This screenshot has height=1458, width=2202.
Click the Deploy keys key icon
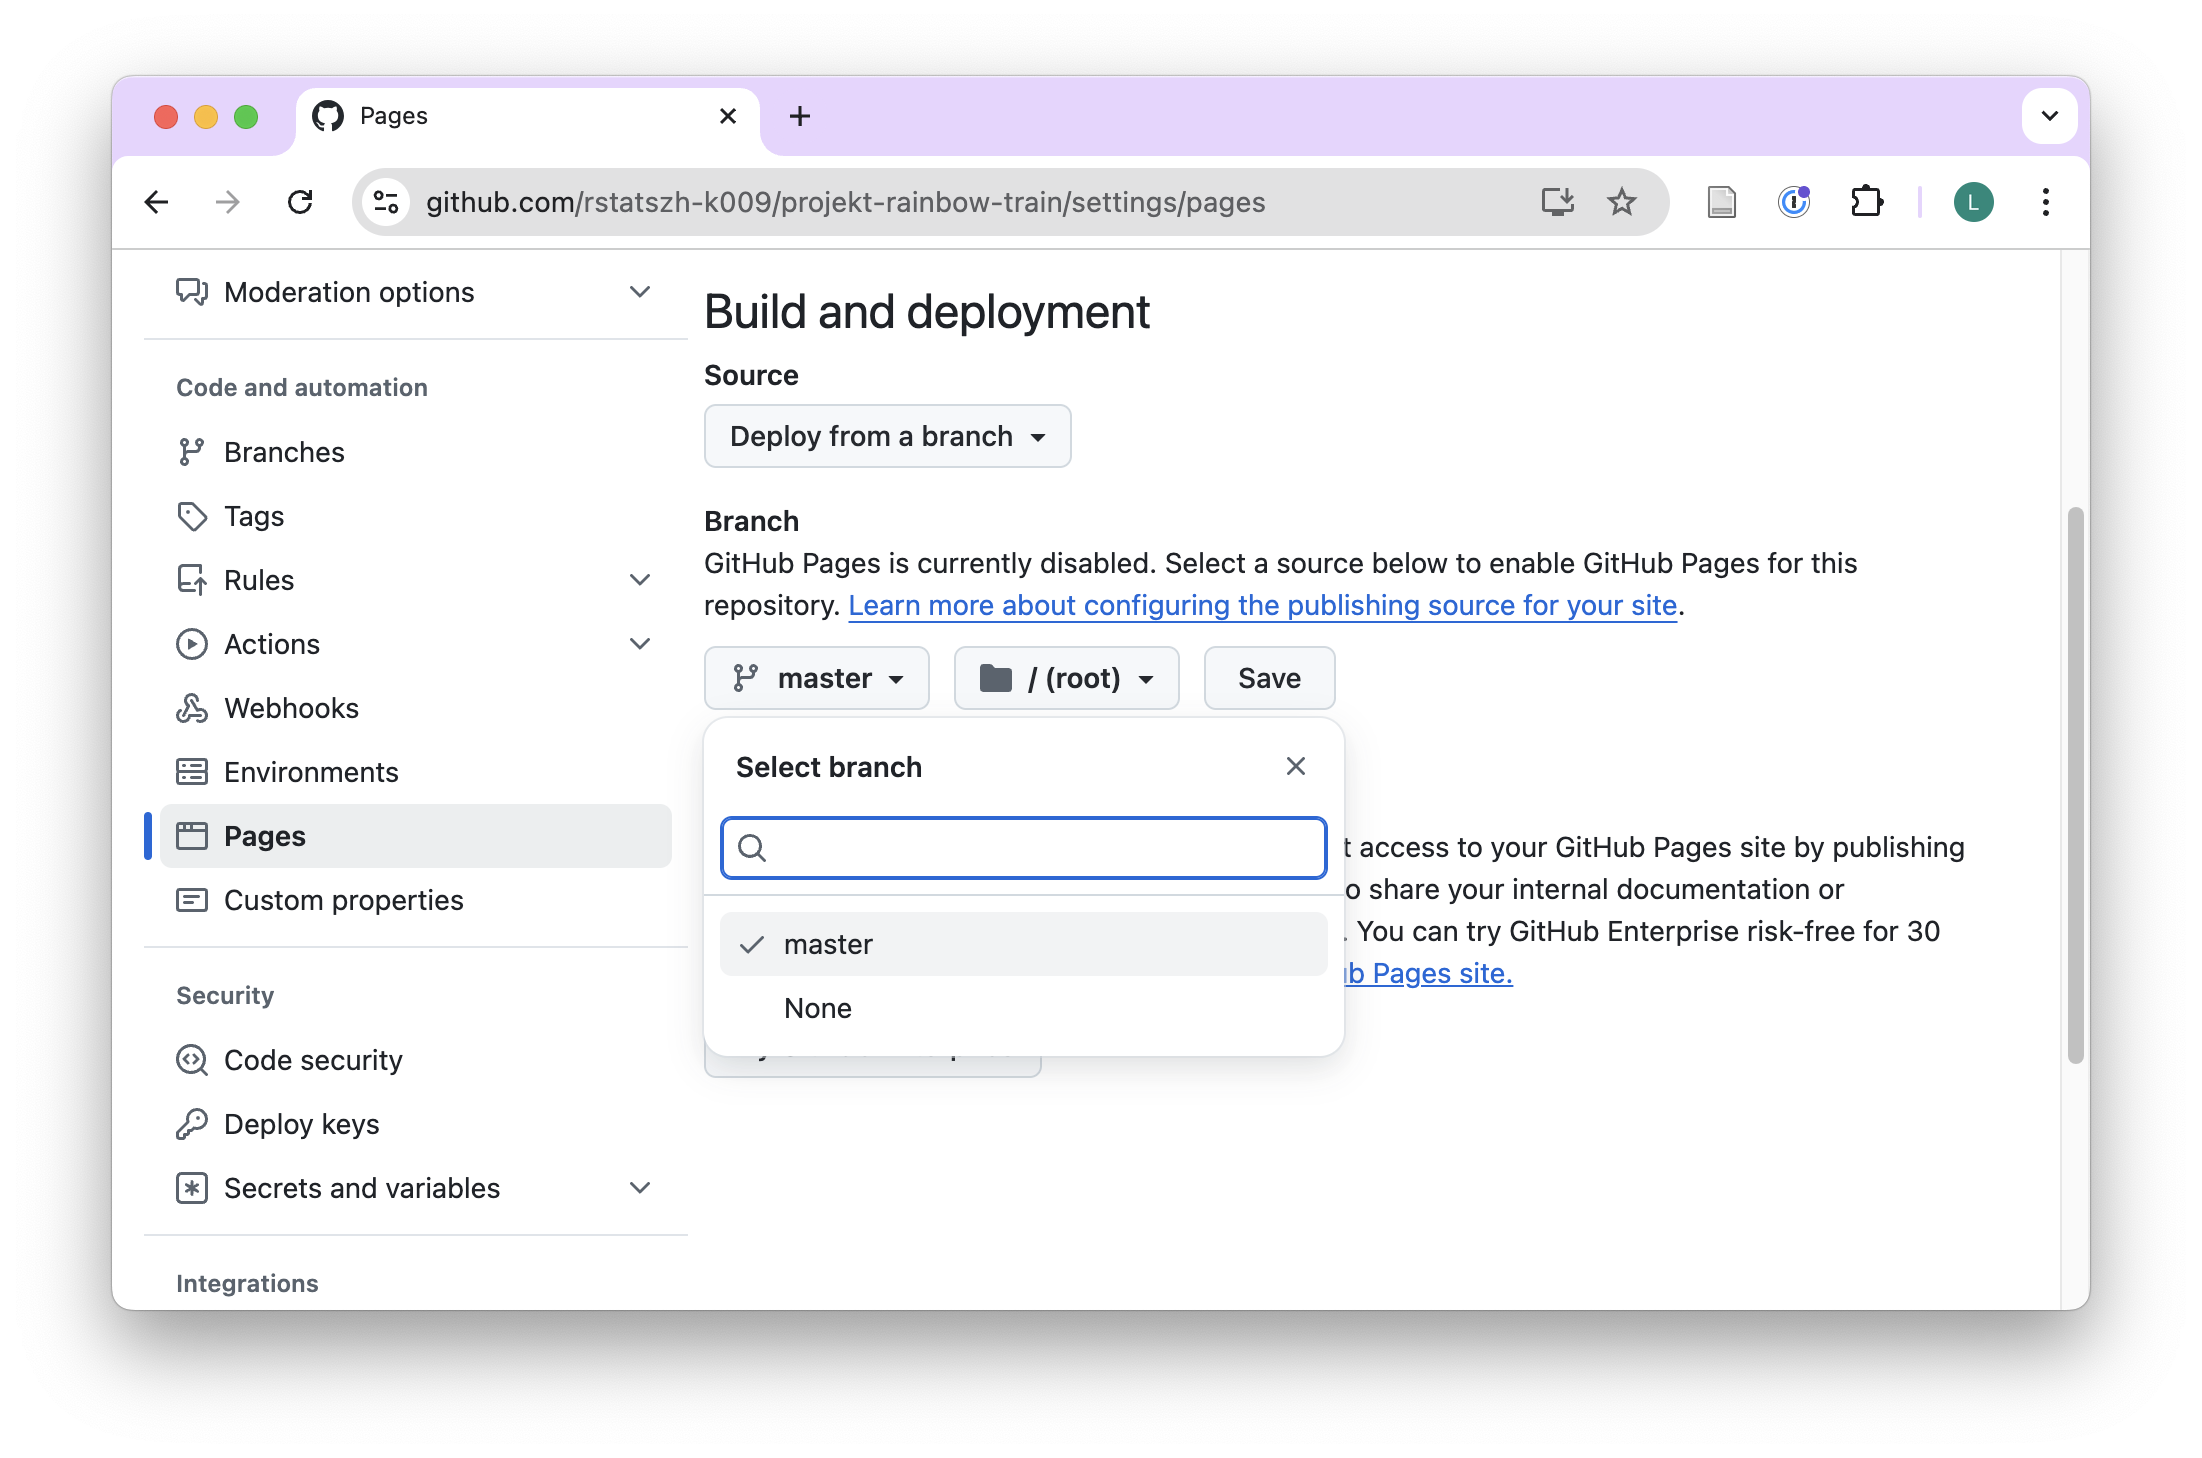pos(191,1124)
